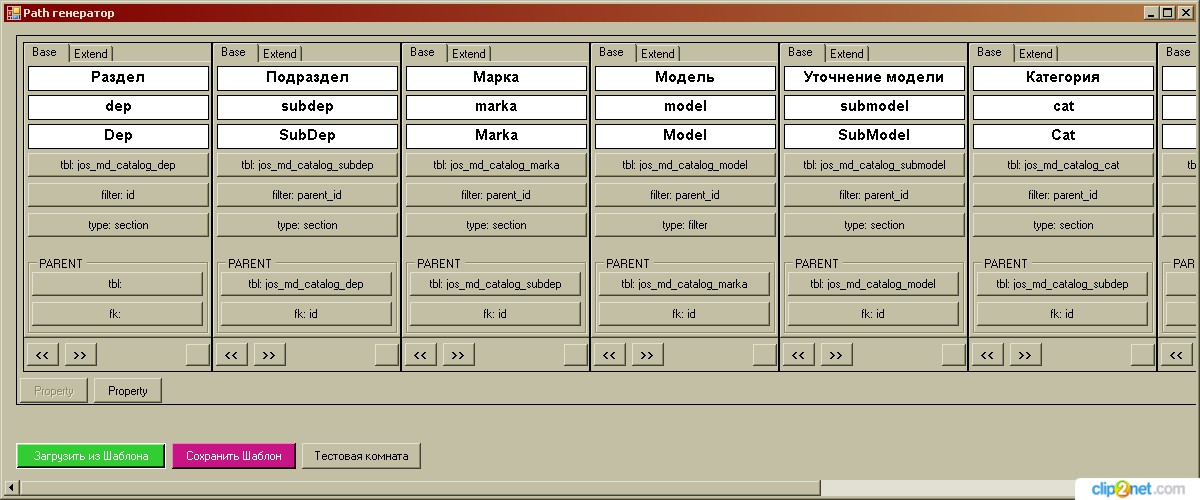Click empty PARENT fk: button in Раздел
Viewport: 1200px width, 500px height.
click(x=117, y=314)
